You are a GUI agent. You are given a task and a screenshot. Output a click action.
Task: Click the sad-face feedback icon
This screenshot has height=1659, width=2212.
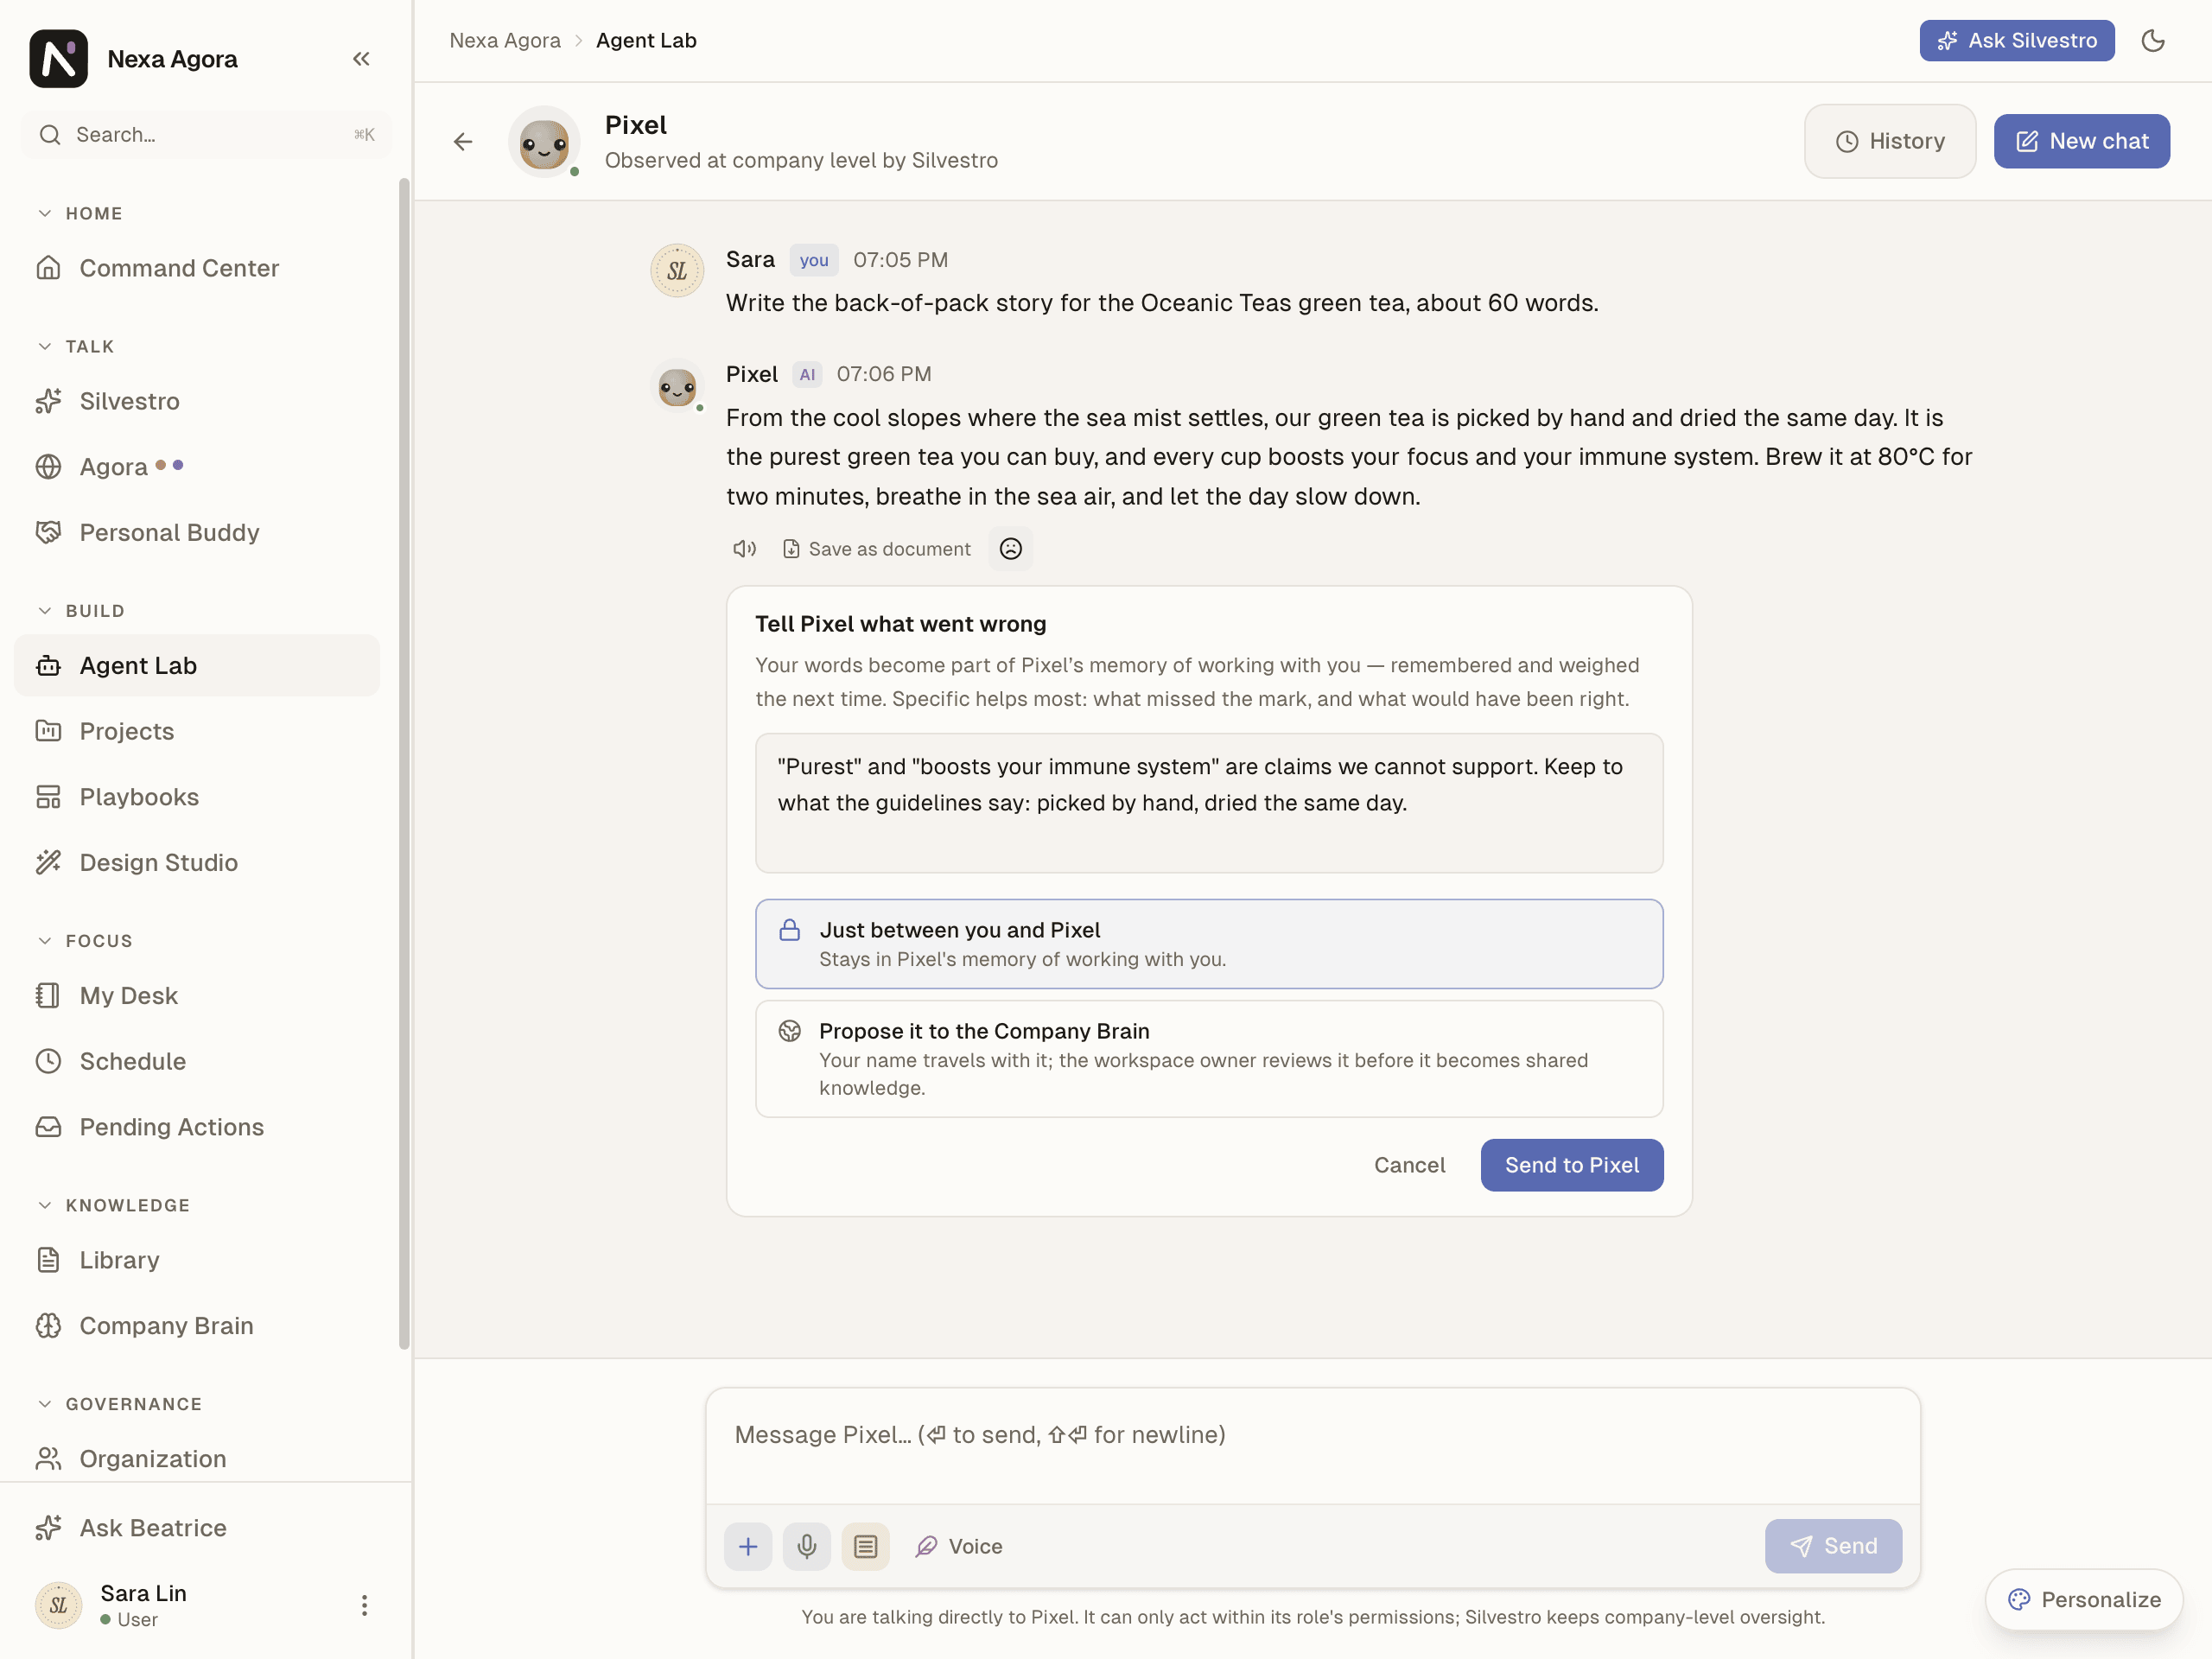pyautogui.click(x=1011, y=549)
